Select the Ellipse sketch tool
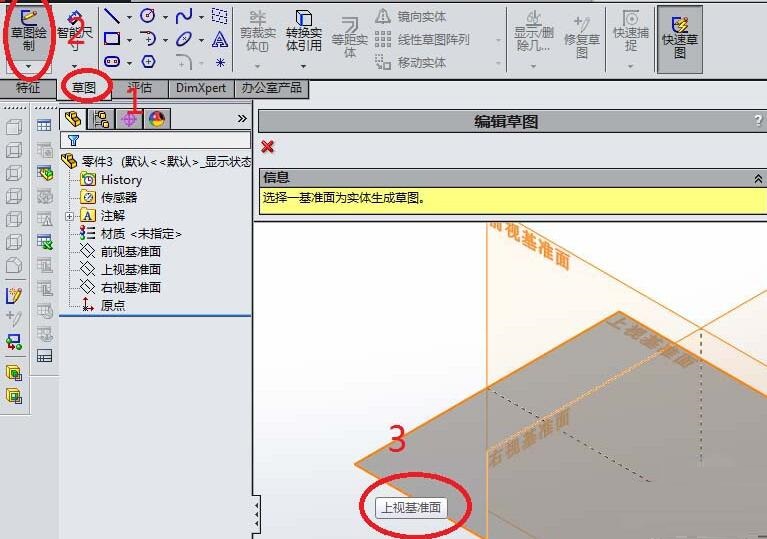The image size is (767, 539). coord(184,39)
